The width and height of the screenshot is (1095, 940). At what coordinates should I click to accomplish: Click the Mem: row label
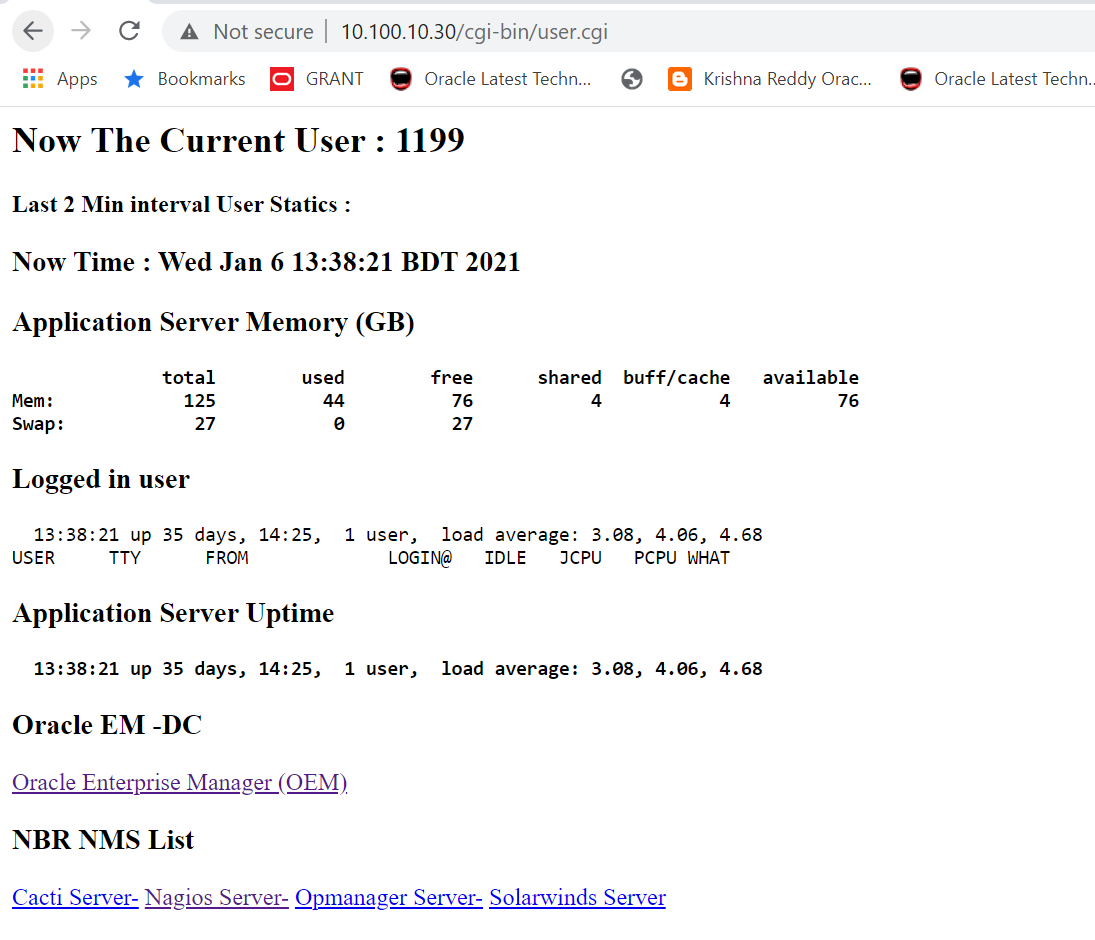click(33, 401)
